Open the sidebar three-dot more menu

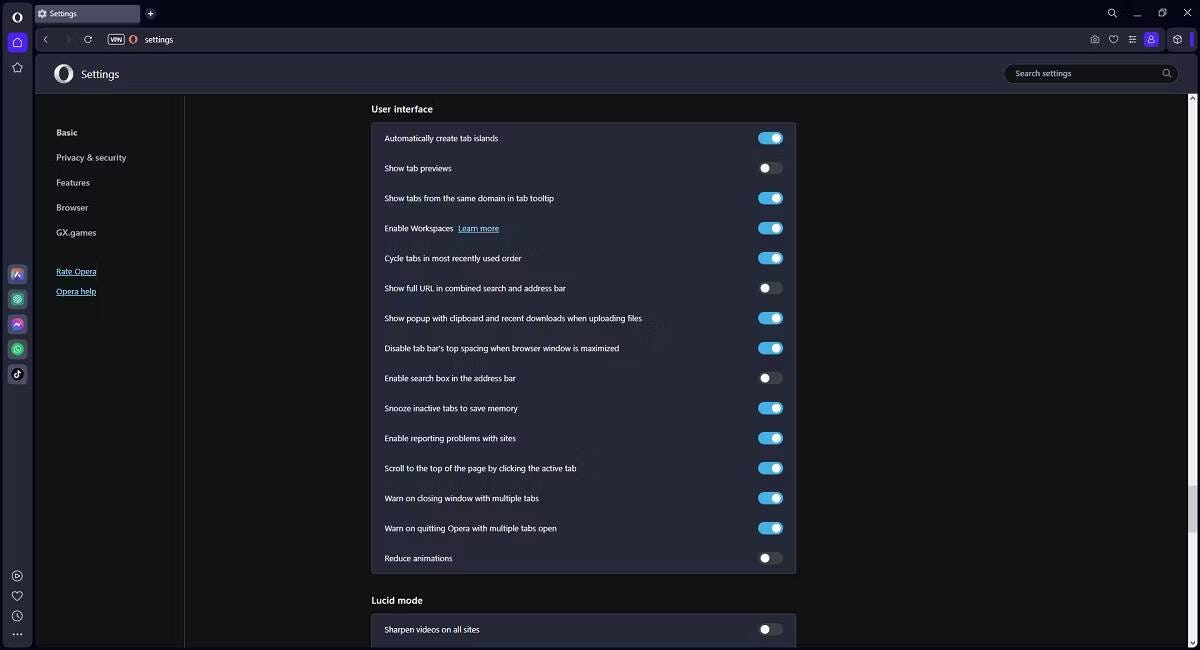(x=17, y=635)
